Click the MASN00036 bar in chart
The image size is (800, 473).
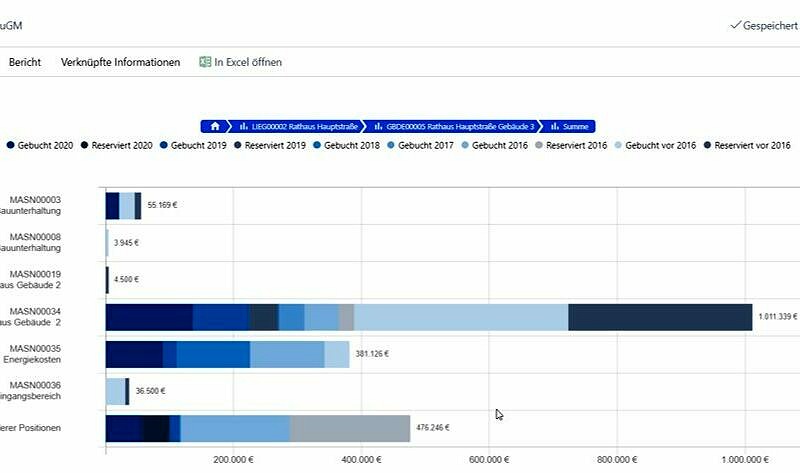click(117, 391)
